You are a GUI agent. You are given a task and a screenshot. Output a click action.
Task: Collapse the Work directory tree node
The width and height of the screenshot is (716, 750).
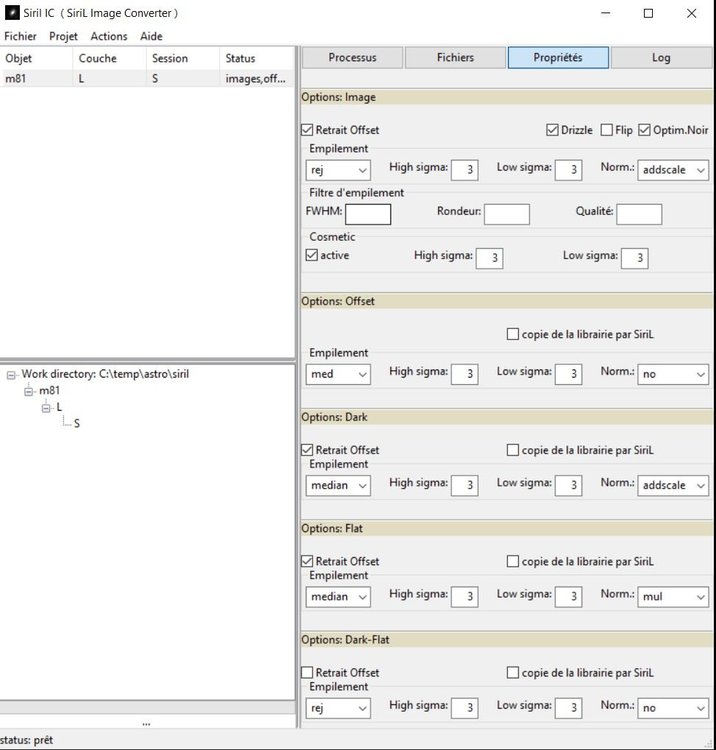click(11, 375)
